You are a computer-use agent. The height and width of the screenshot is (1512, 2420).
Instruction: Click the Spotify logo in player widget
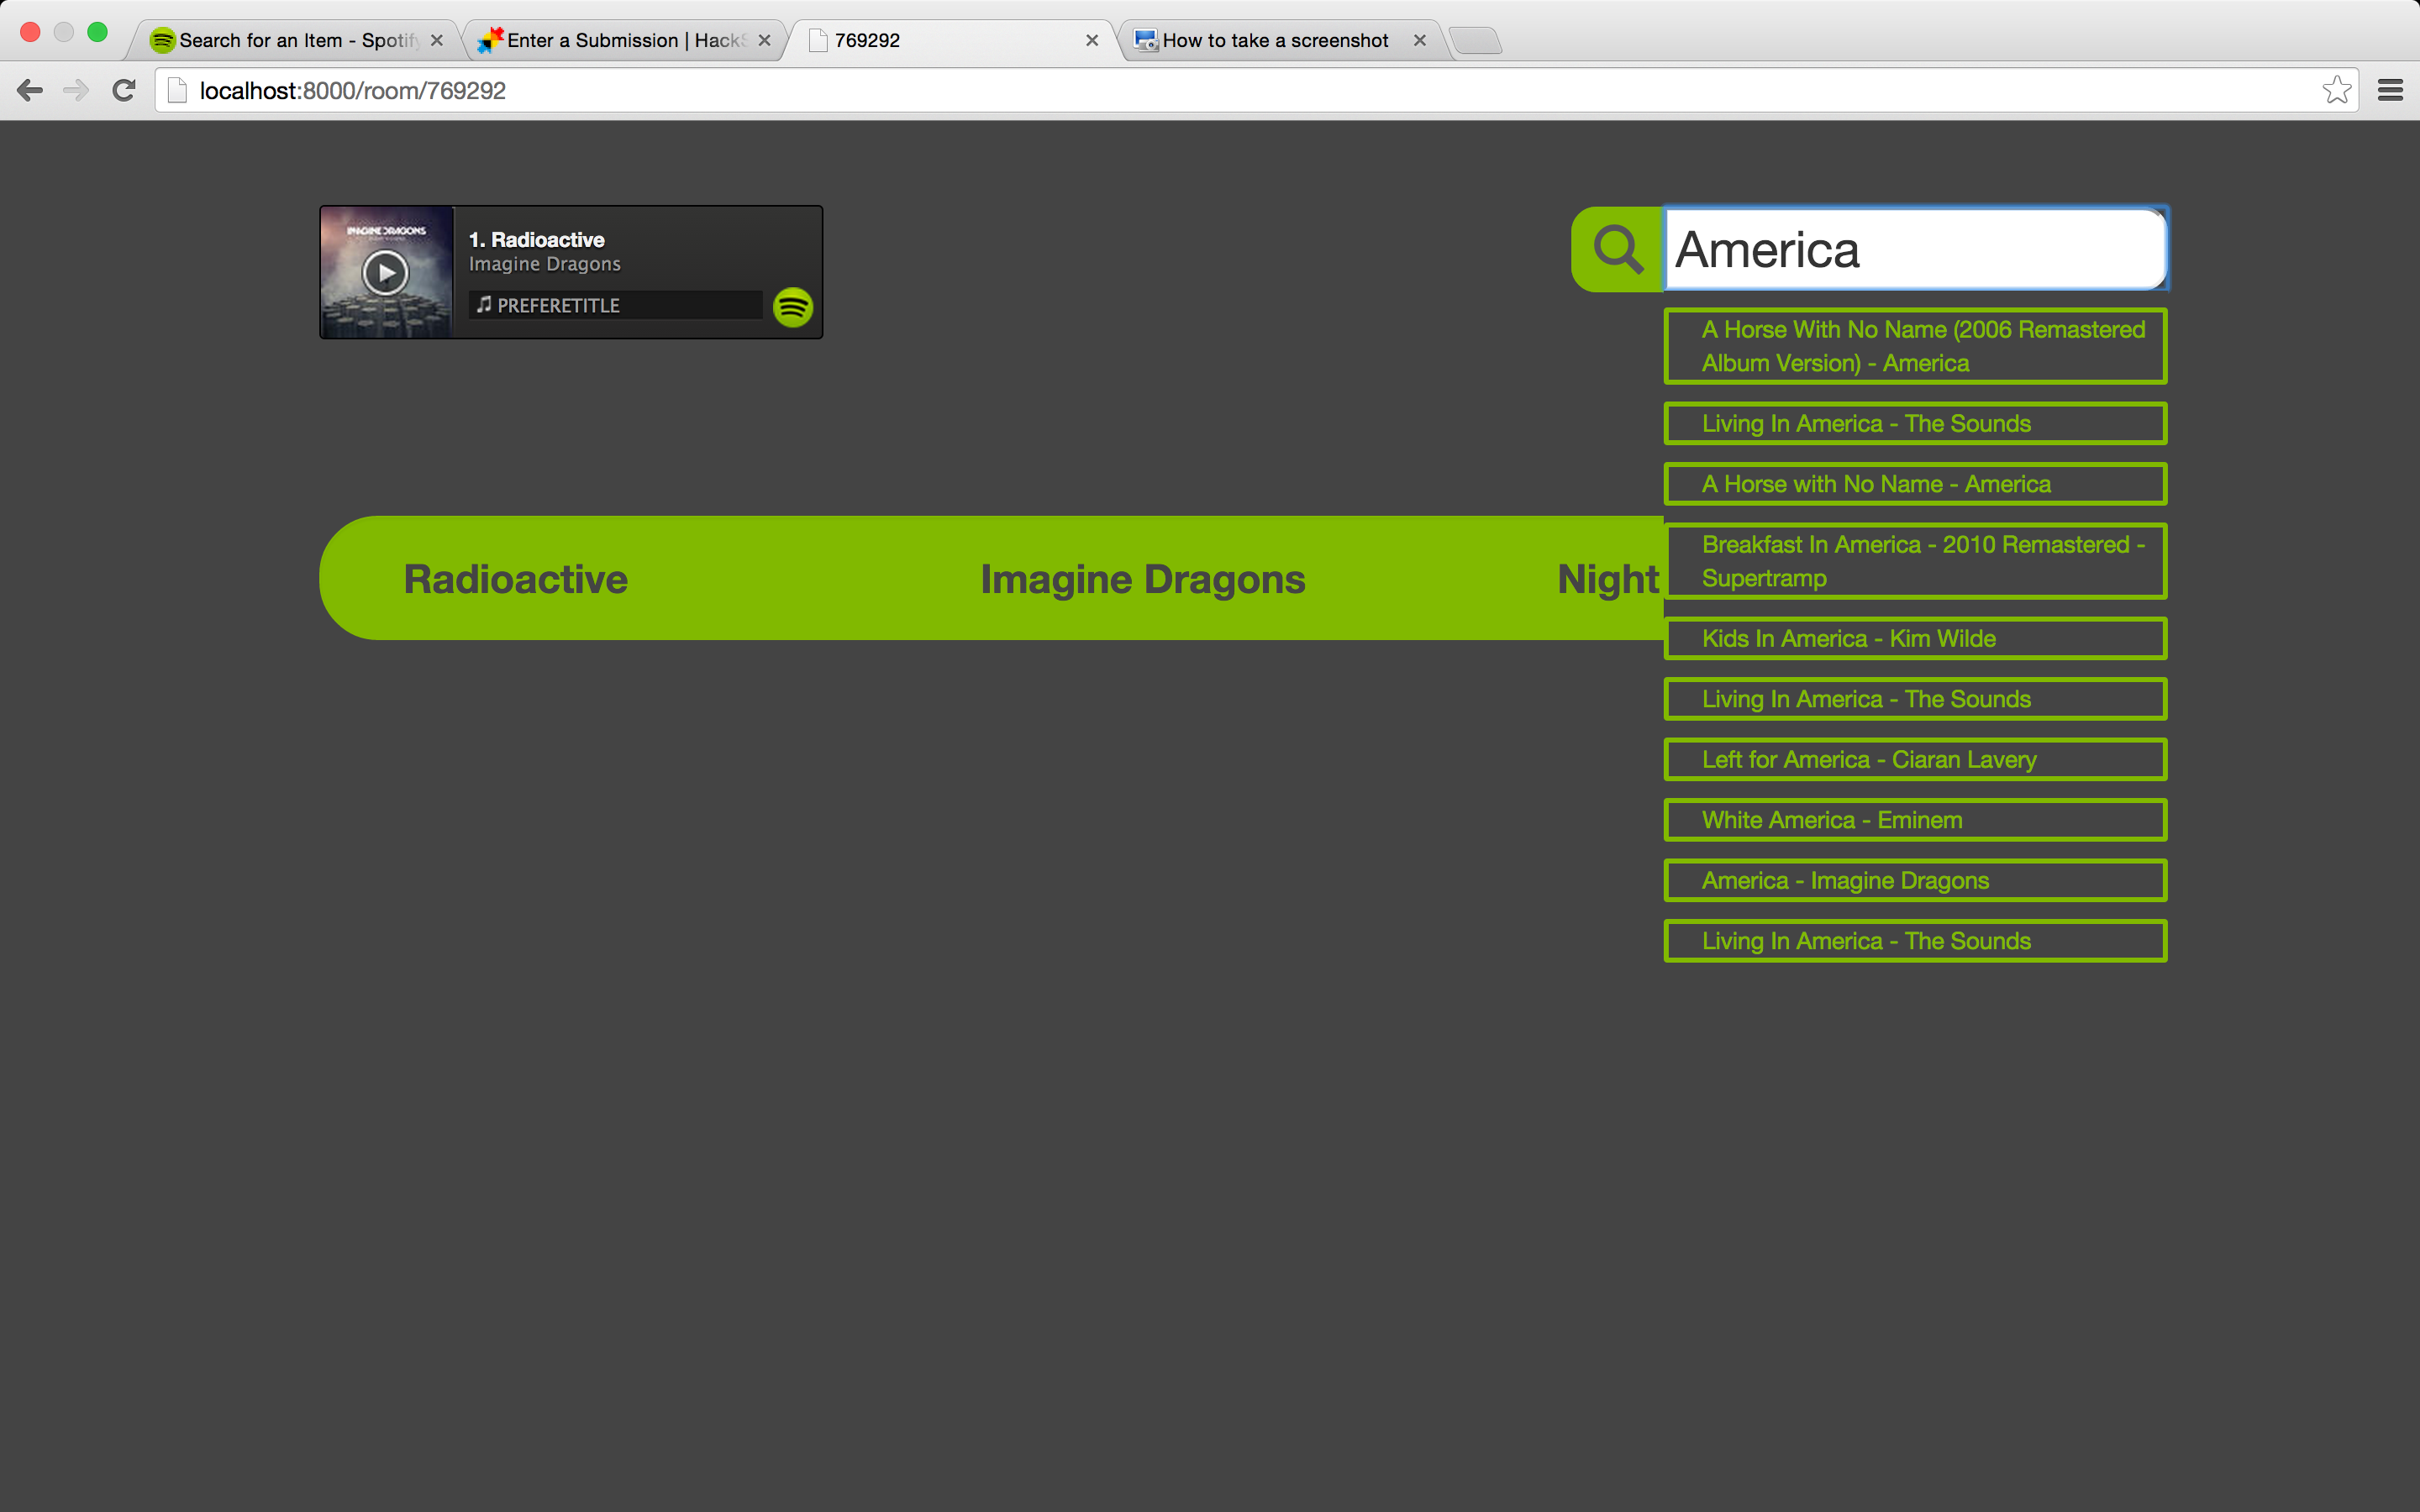[793, 307]
